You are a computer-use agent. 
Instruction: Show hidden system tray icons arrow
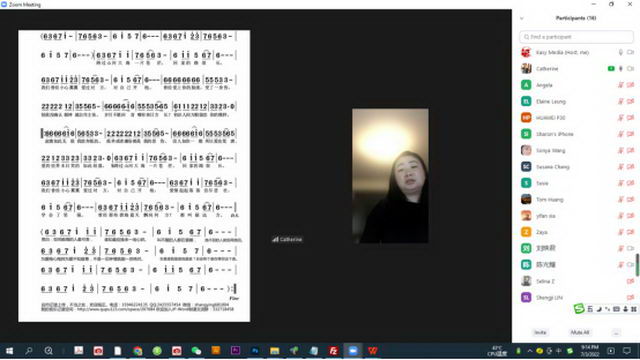529,351
